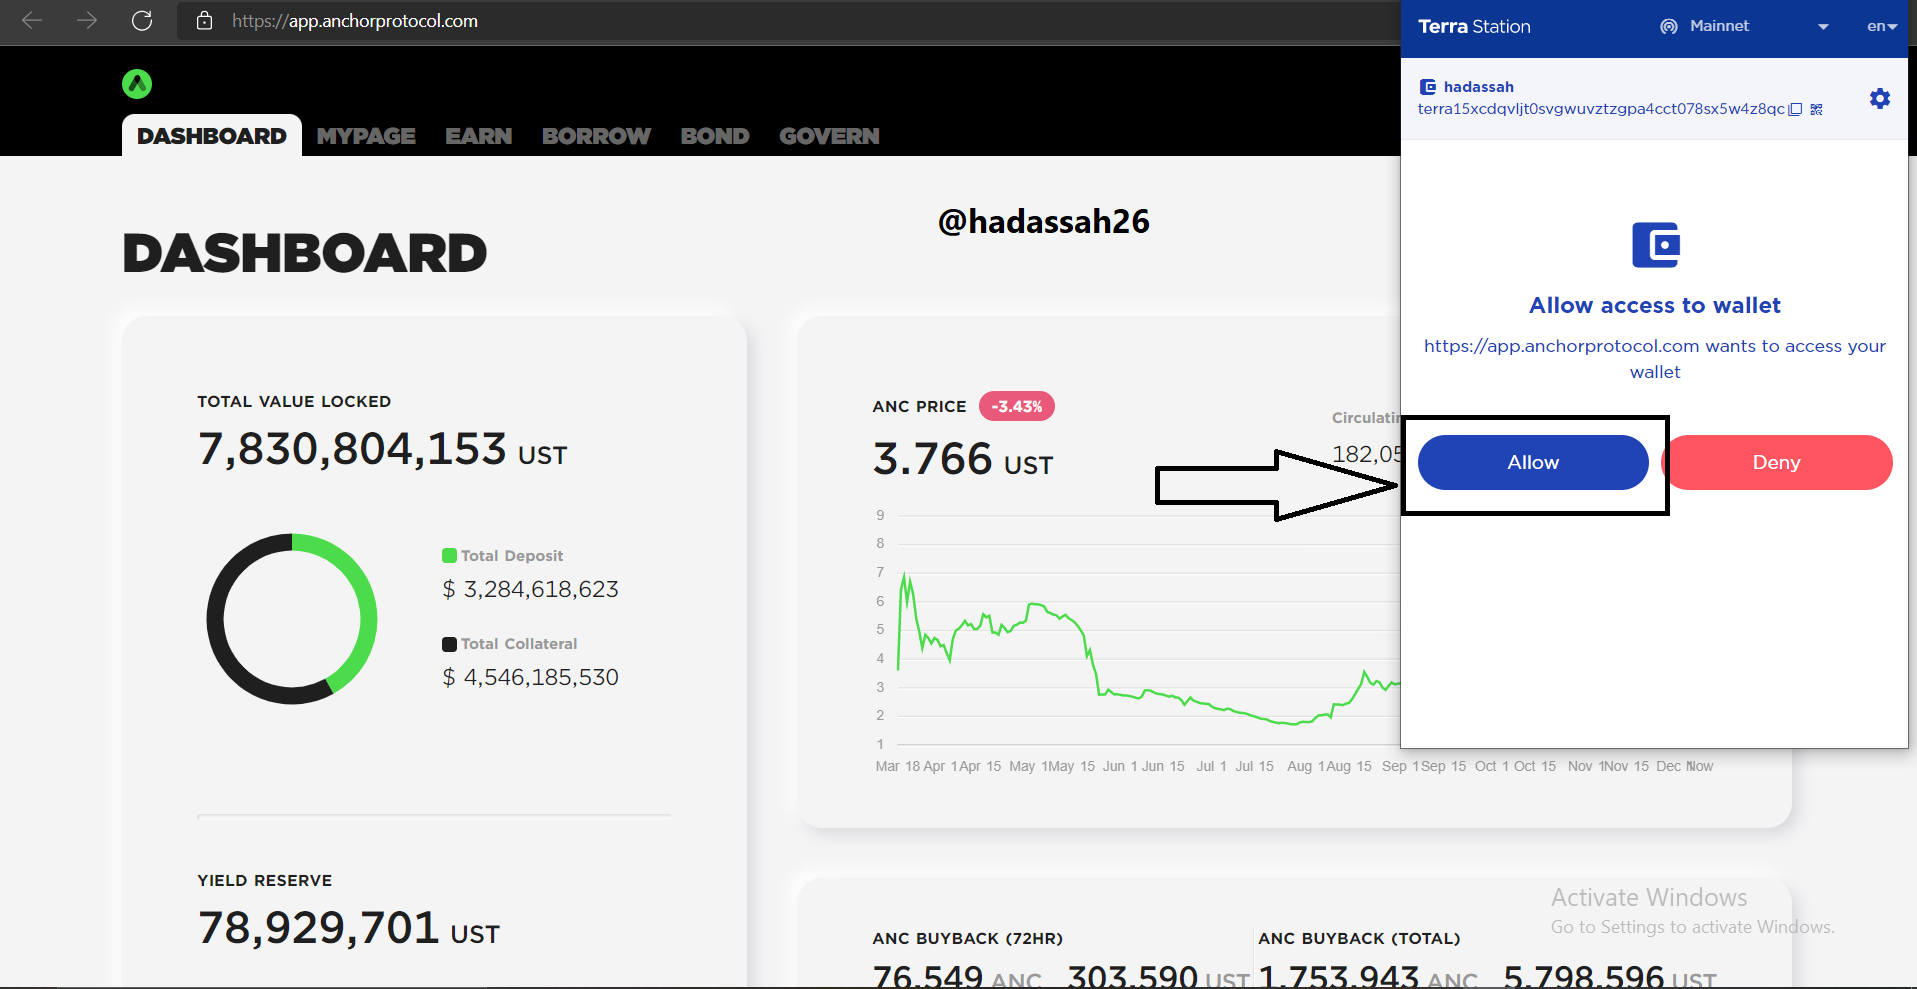Select the $ 3,284,618,623 deposit amount
The width and height of the screenshot is (1917, 989).
pos(531,590)
